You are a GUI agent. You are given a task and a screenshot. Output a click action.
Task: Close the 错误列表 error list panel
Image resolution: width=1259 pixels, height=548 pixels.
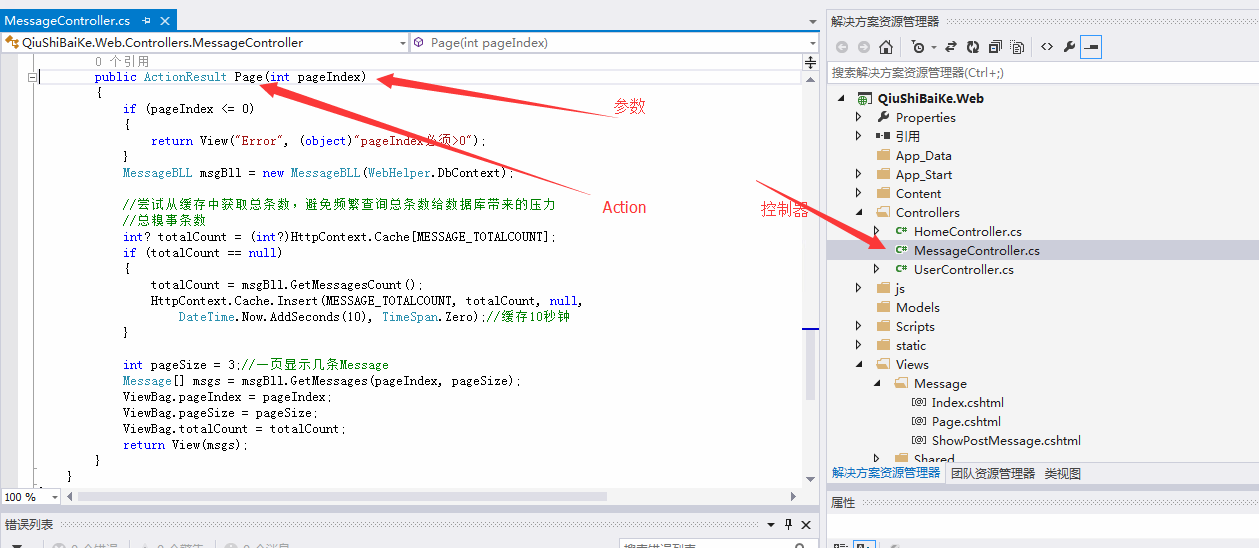[x=806, y=524]
